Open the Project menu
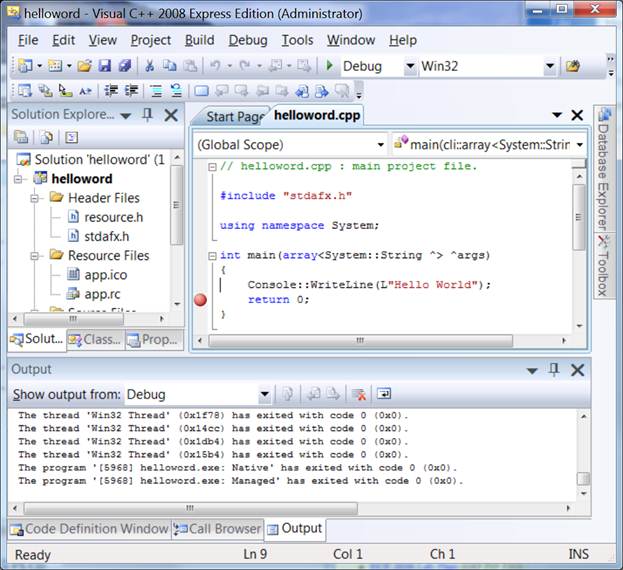The height and width of the screenshot is (570, 623). coord(151,40)
